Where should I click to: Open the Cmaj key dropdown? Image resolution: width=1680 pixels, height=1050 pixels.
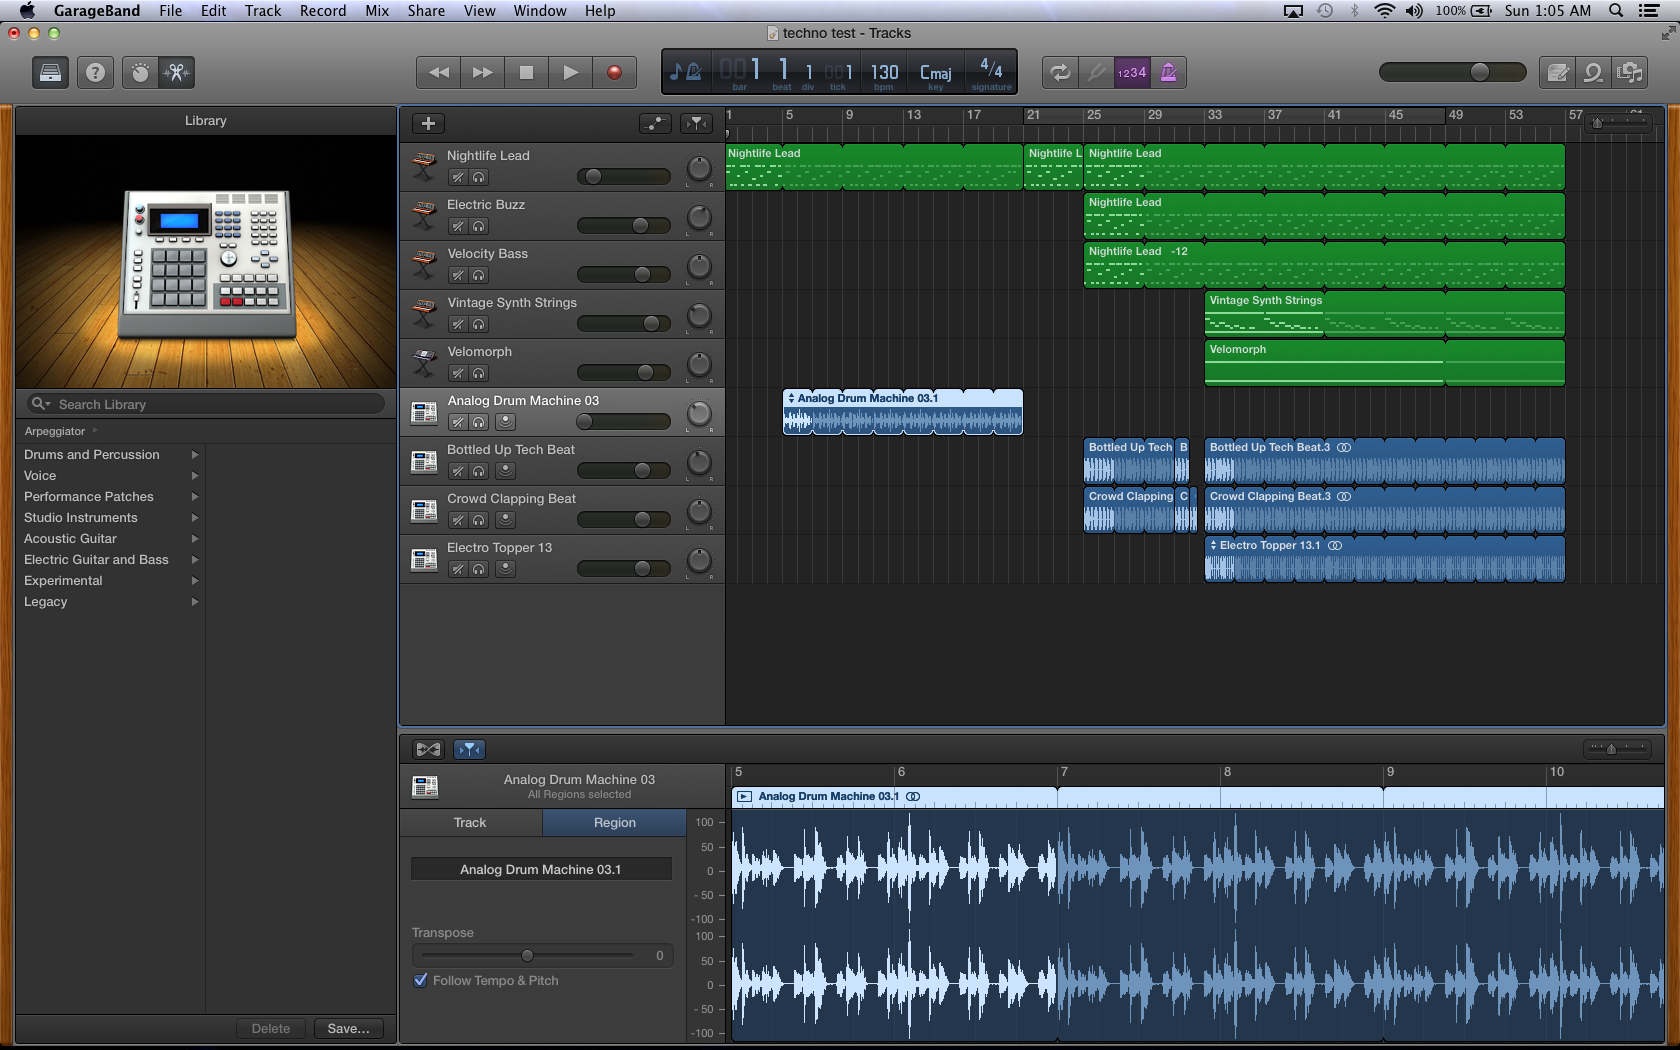[936, 72]
